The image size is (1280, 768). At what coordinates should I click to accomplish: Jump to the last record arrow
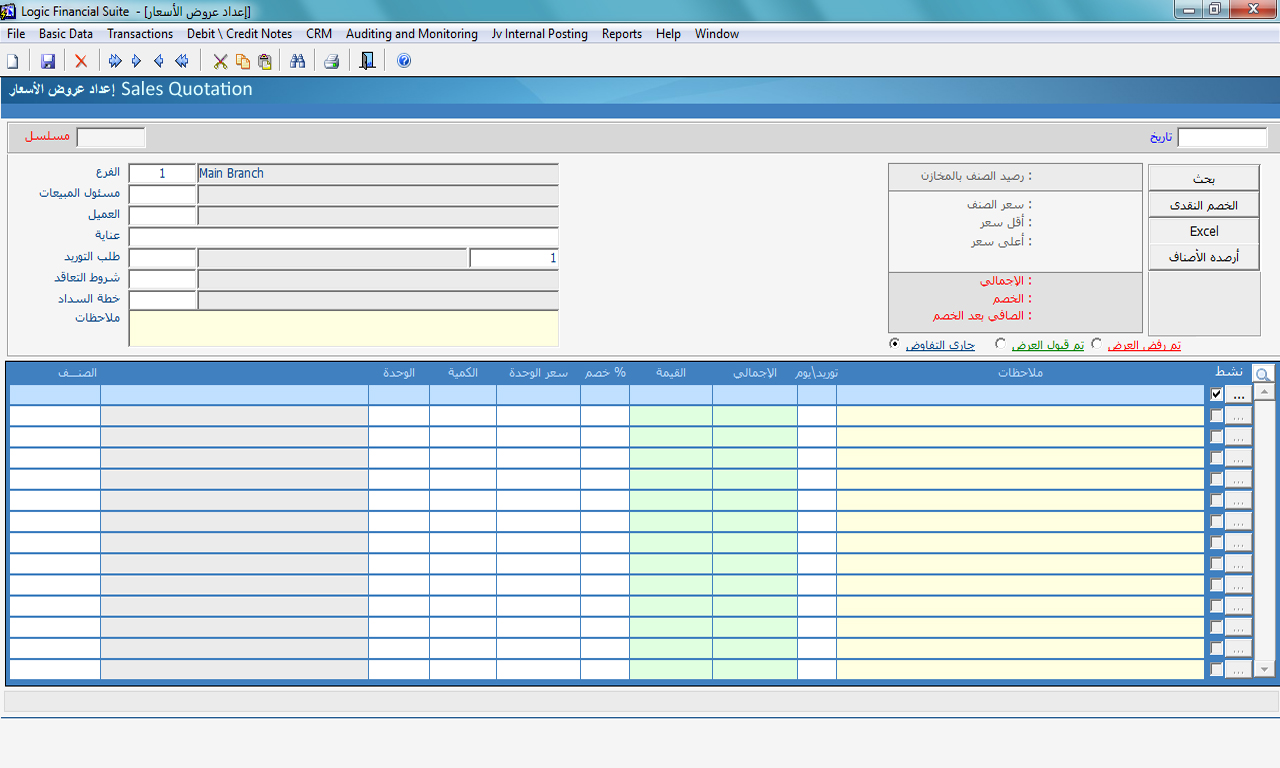tap(114, 62)
